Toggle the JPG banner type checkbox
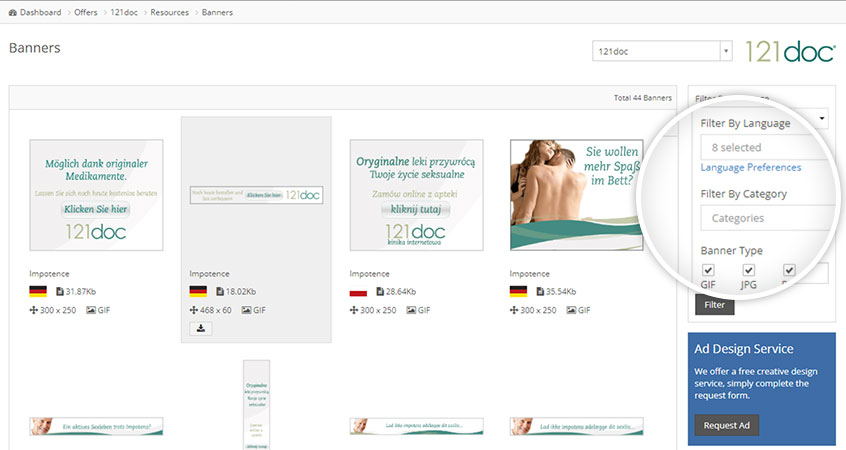Screen dimensions: 846x450 (x=749, y=270)
